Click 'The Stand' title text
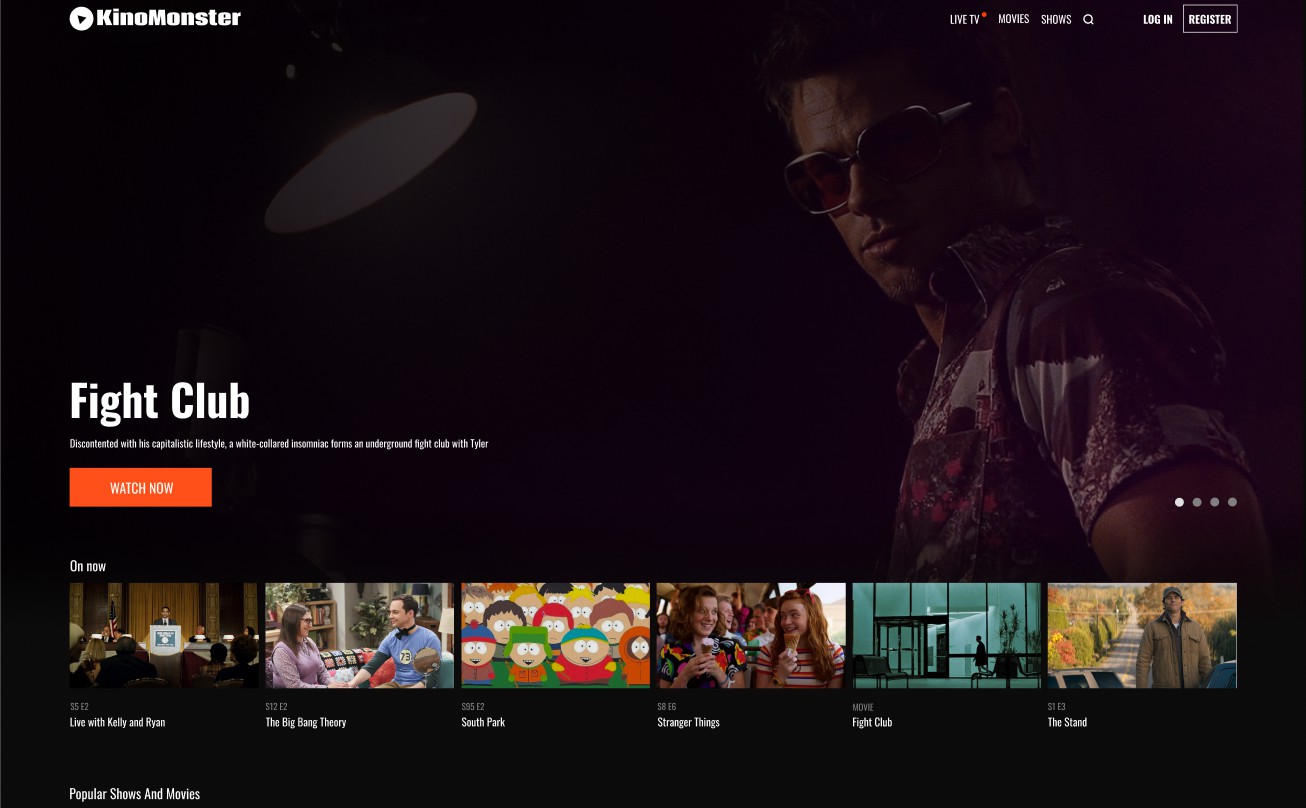Viewport: 1306px width, 808px height. click(x=1067, y=722)
